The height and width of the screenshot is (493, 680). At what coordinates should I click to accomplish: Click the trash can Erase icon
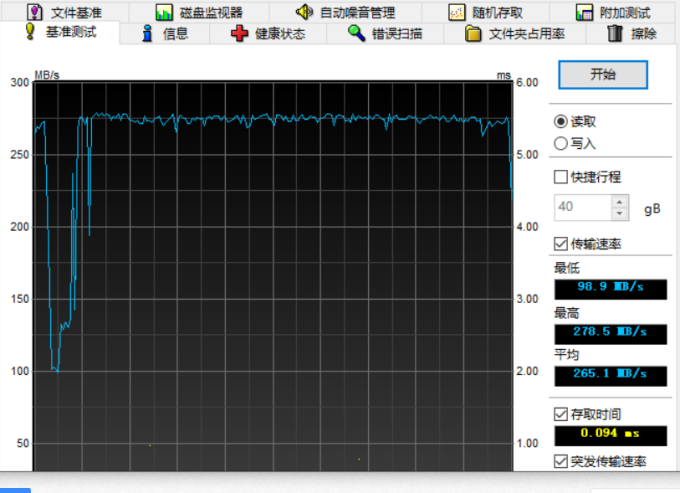pos(615,34)
